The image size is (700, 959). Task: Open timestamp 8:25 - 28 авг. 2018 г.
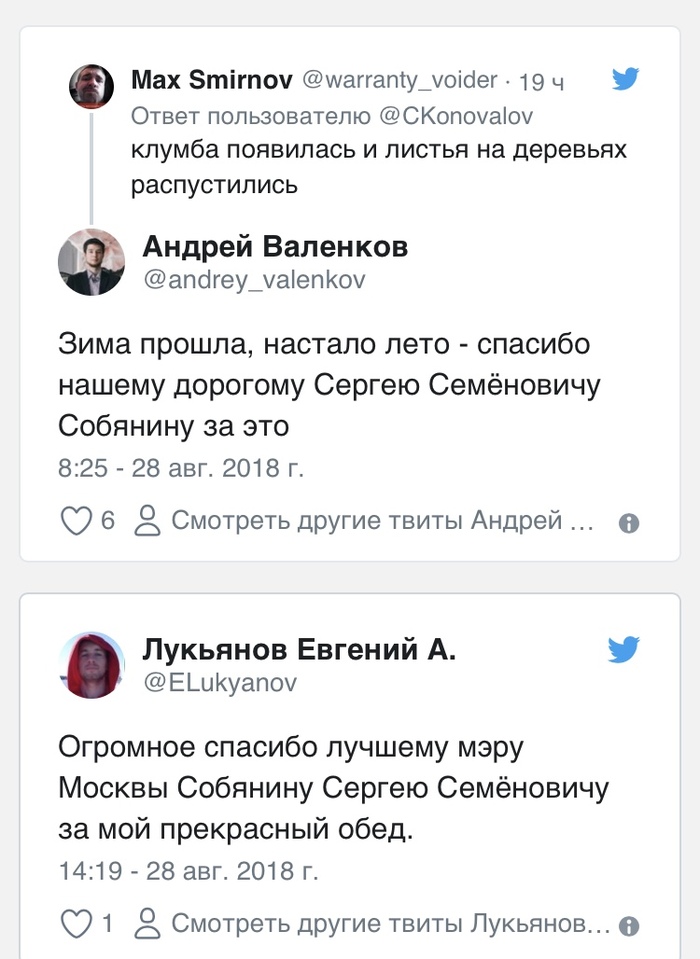[180, 467]
